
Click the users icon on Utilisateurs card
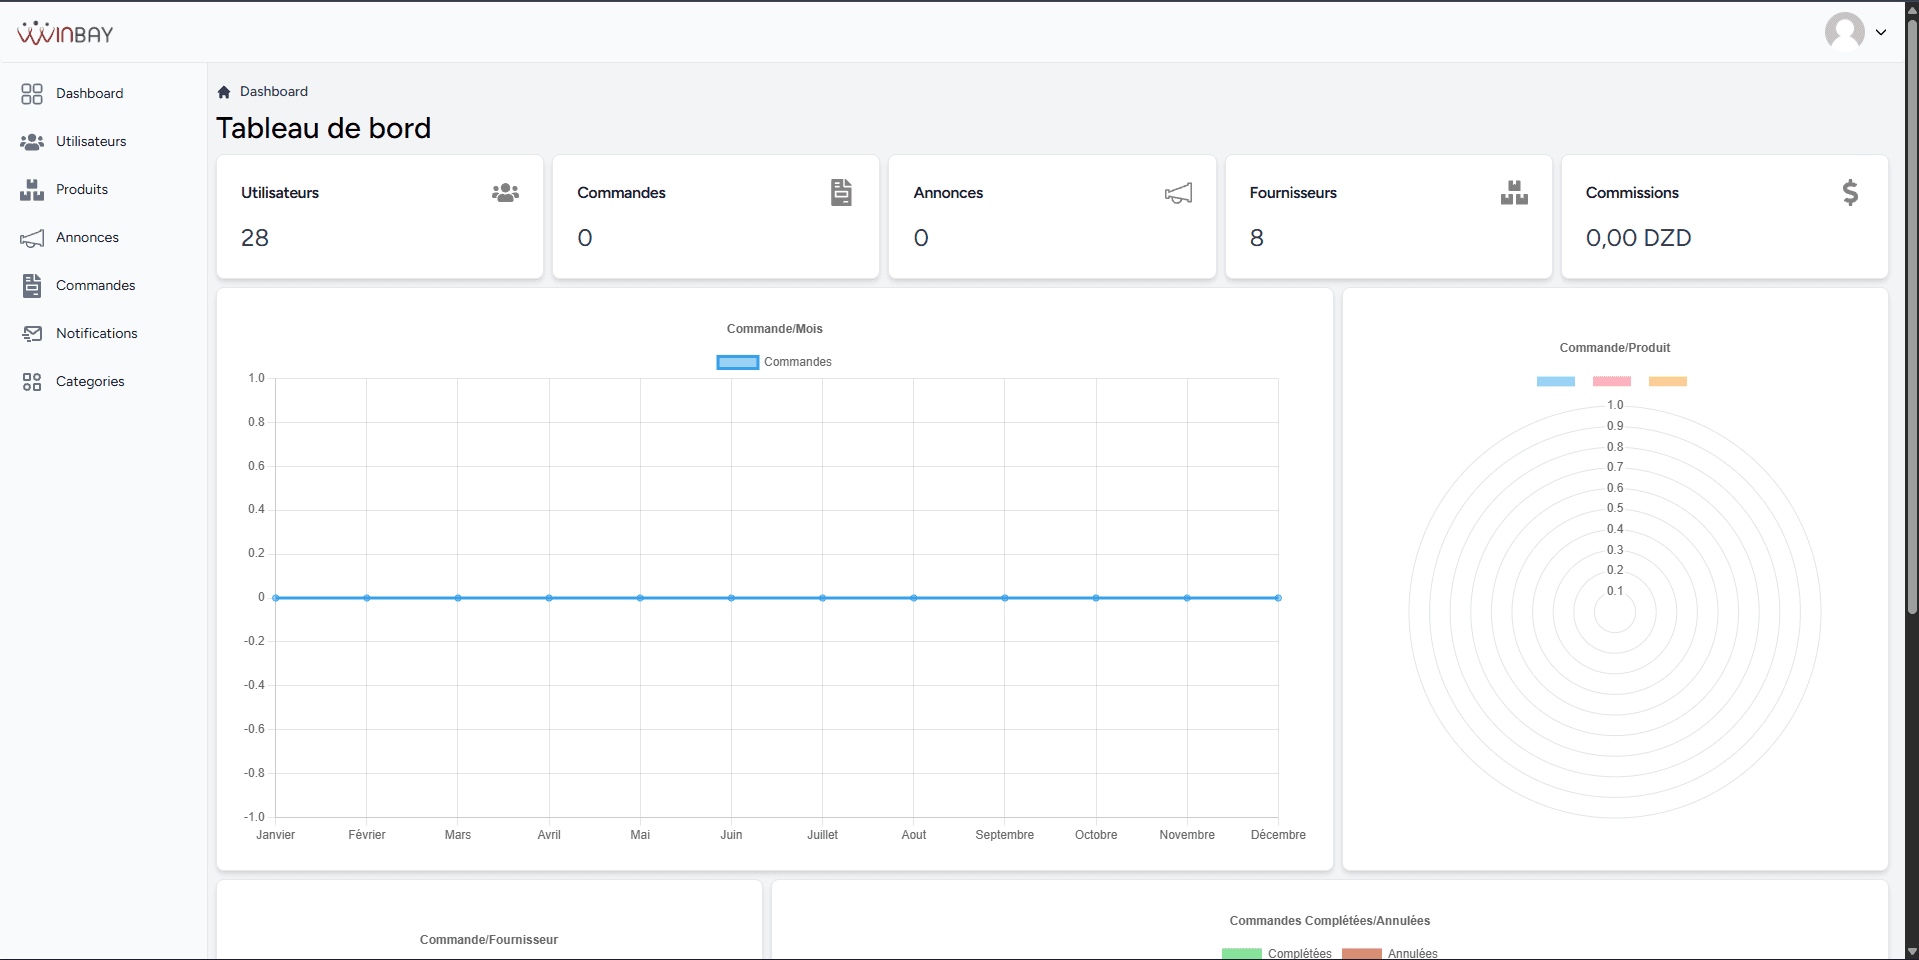(x=505, y=192)
